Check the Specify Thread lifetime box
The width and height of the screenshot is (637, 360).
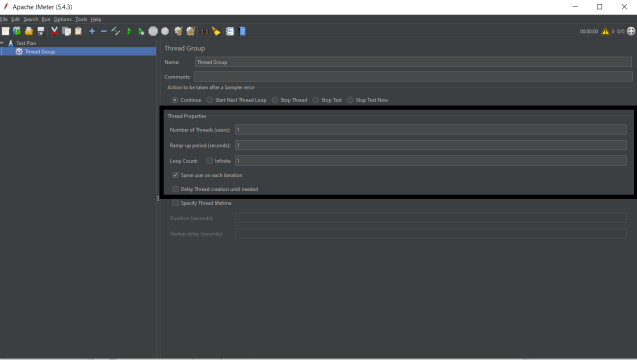pyautogui.click(x=175, y=203)
